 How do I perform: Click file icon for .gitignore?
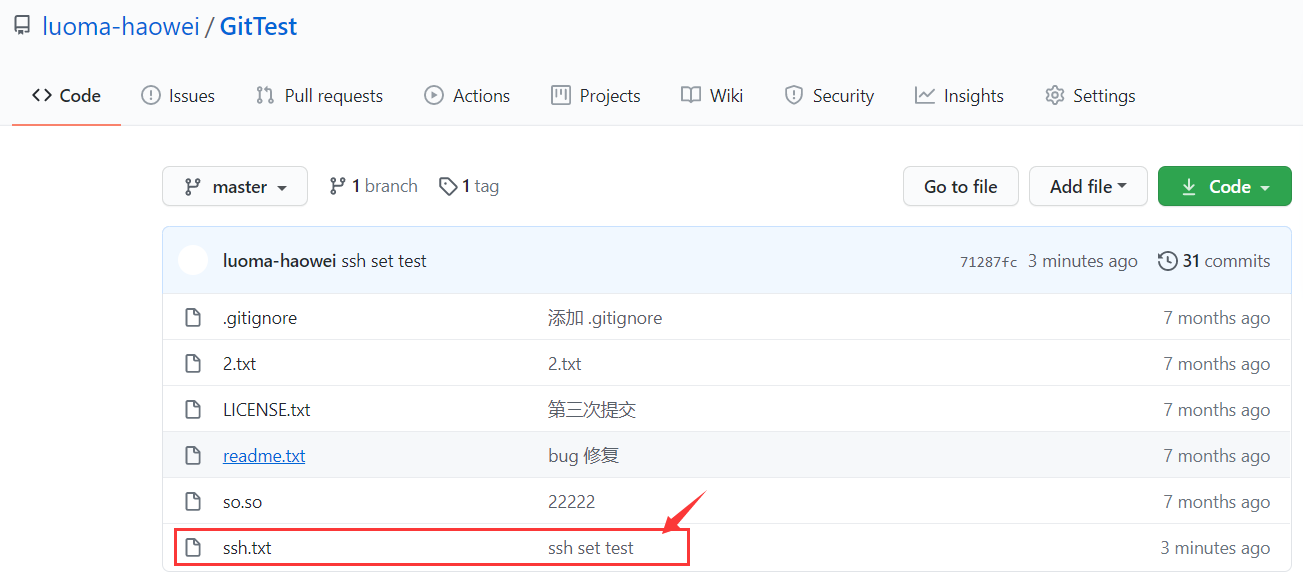(193, 318)
